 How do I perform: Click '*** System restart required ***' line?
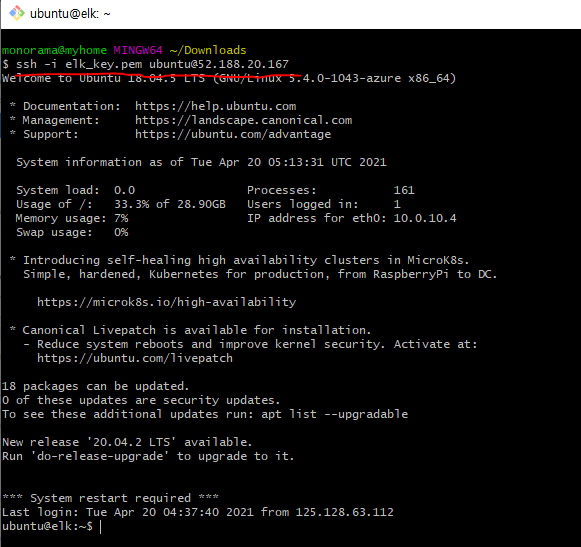point(110,498)
